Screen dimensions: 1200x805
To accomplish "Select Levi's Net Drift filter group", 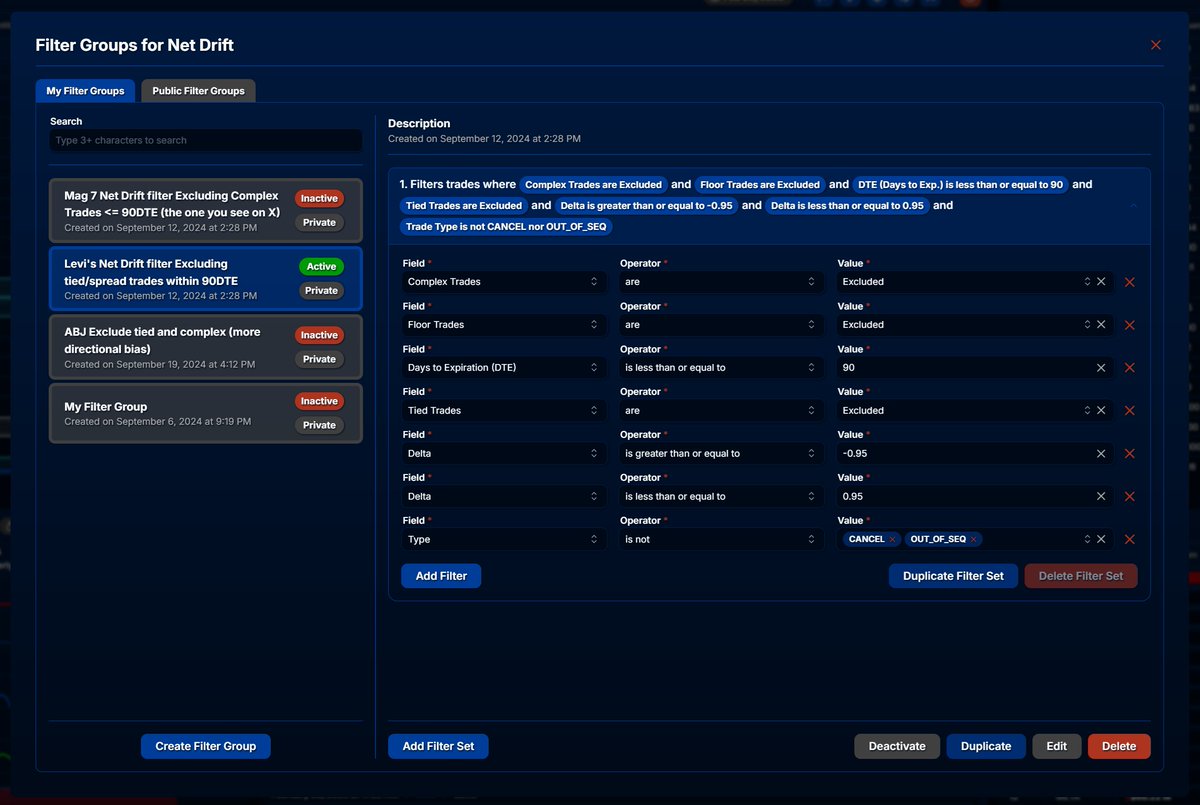I will [x=205, y=279].
